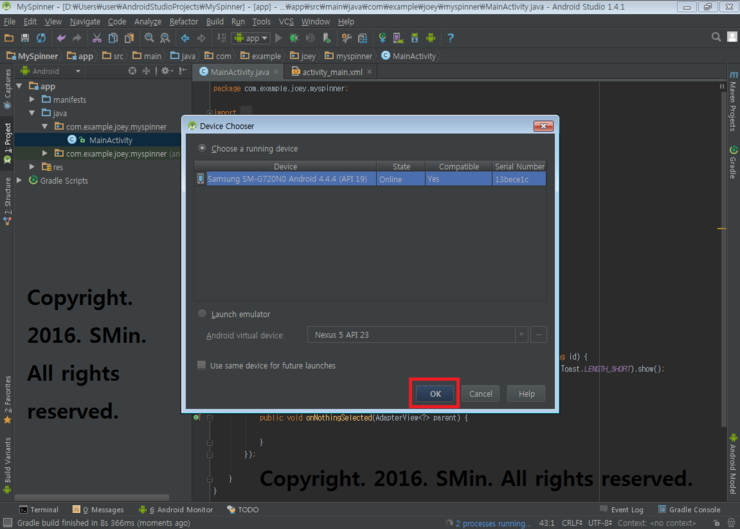Open the AVD Manager icon
Image resolution: width=740 pixels, height=529 pixels.
398,38
